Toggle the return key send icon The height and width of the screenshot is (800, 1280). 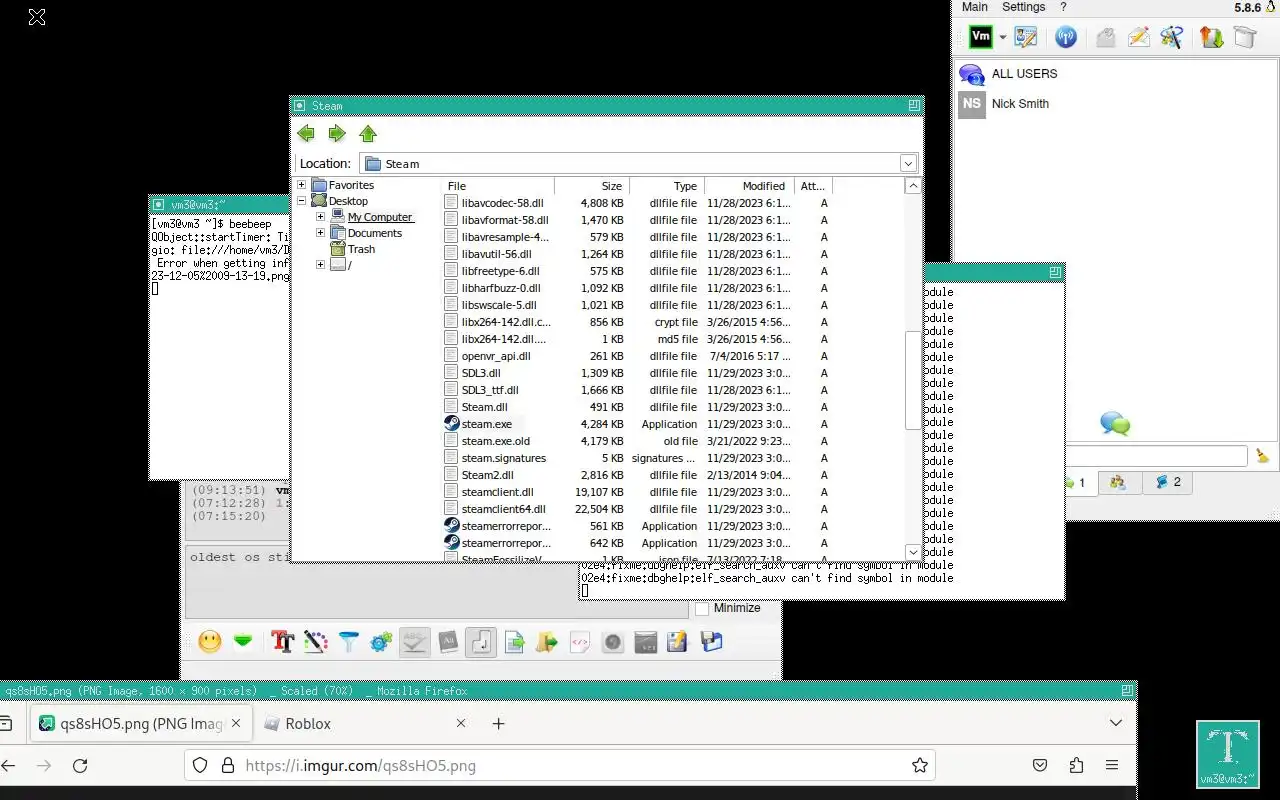tap(481, 642)
